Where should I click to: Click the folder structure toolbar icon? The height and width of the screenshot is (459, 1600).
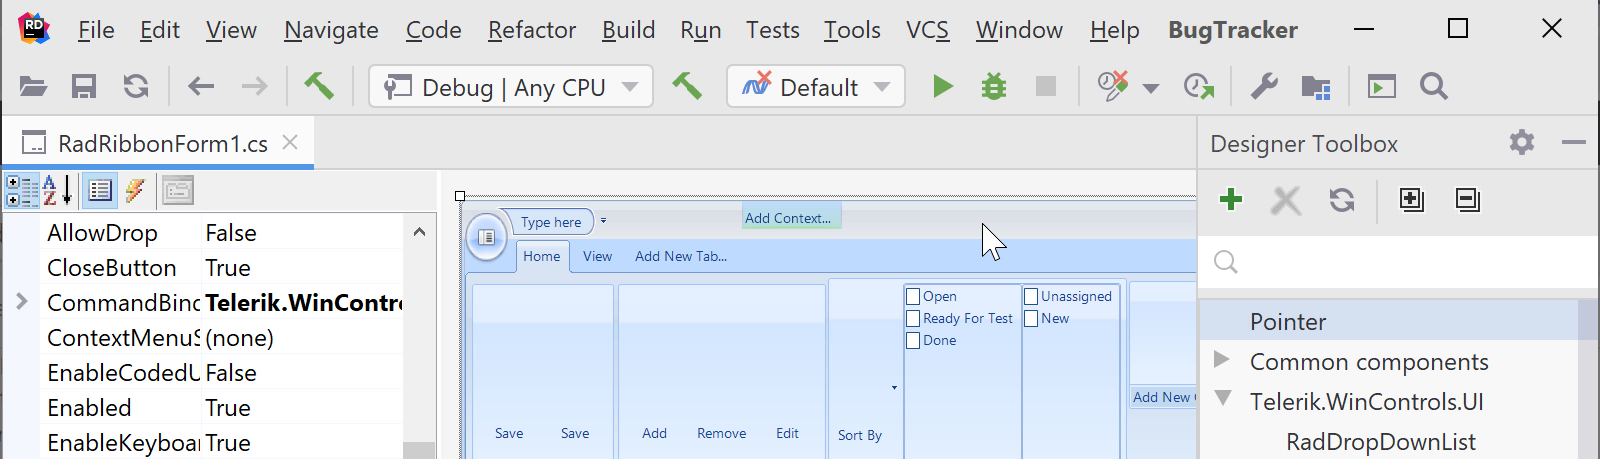(x=1315, y=87)
